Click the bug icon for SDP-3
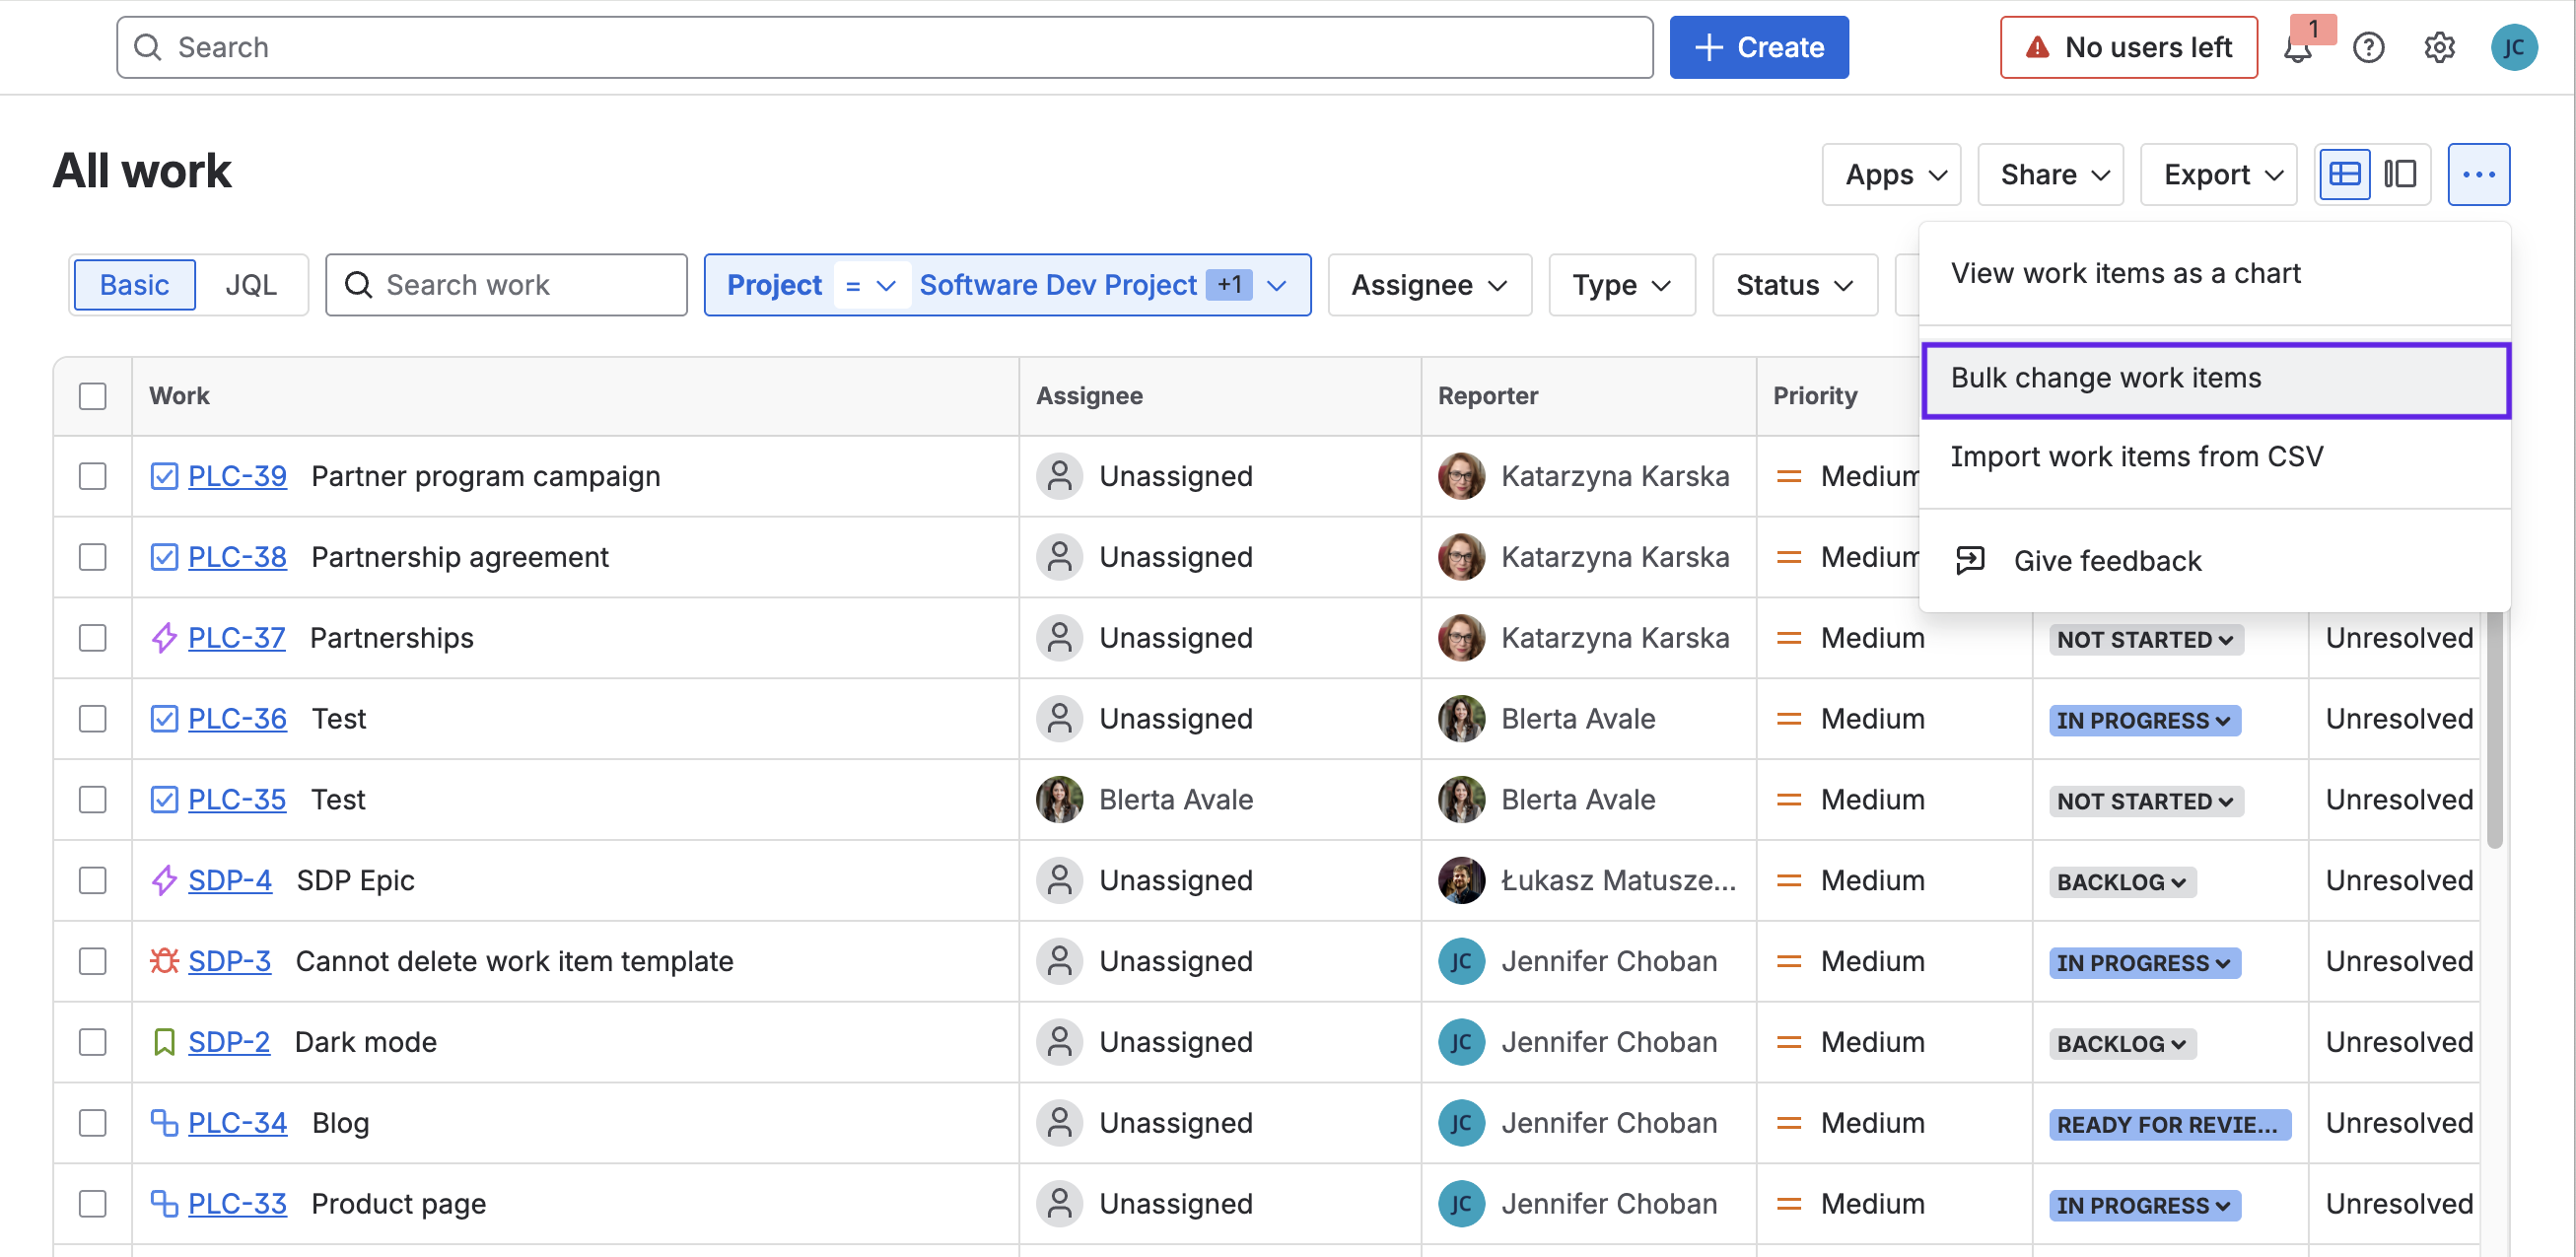 tap(164, 961)
